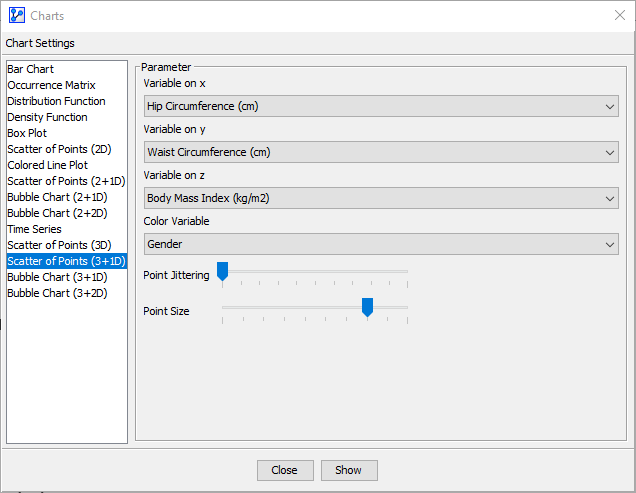Click the Point Size slider handle
This screenshot has width=636, height=493.
tap(367, 308)
